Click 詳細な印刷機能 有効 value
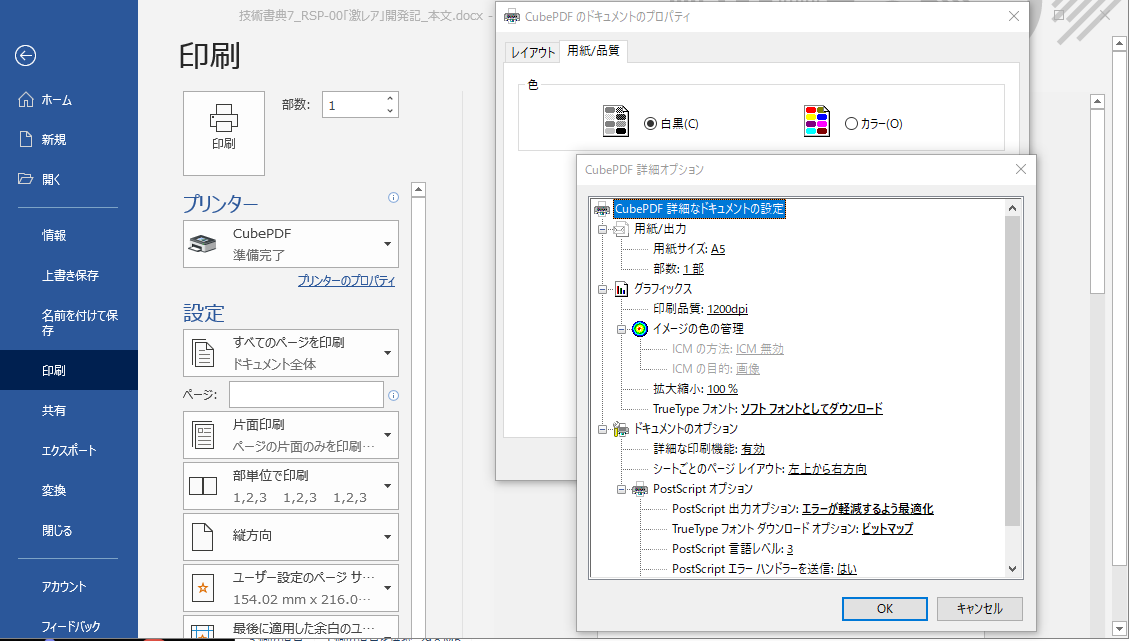The height and width of the screenshot is (641, 1129). pos(753,449)
